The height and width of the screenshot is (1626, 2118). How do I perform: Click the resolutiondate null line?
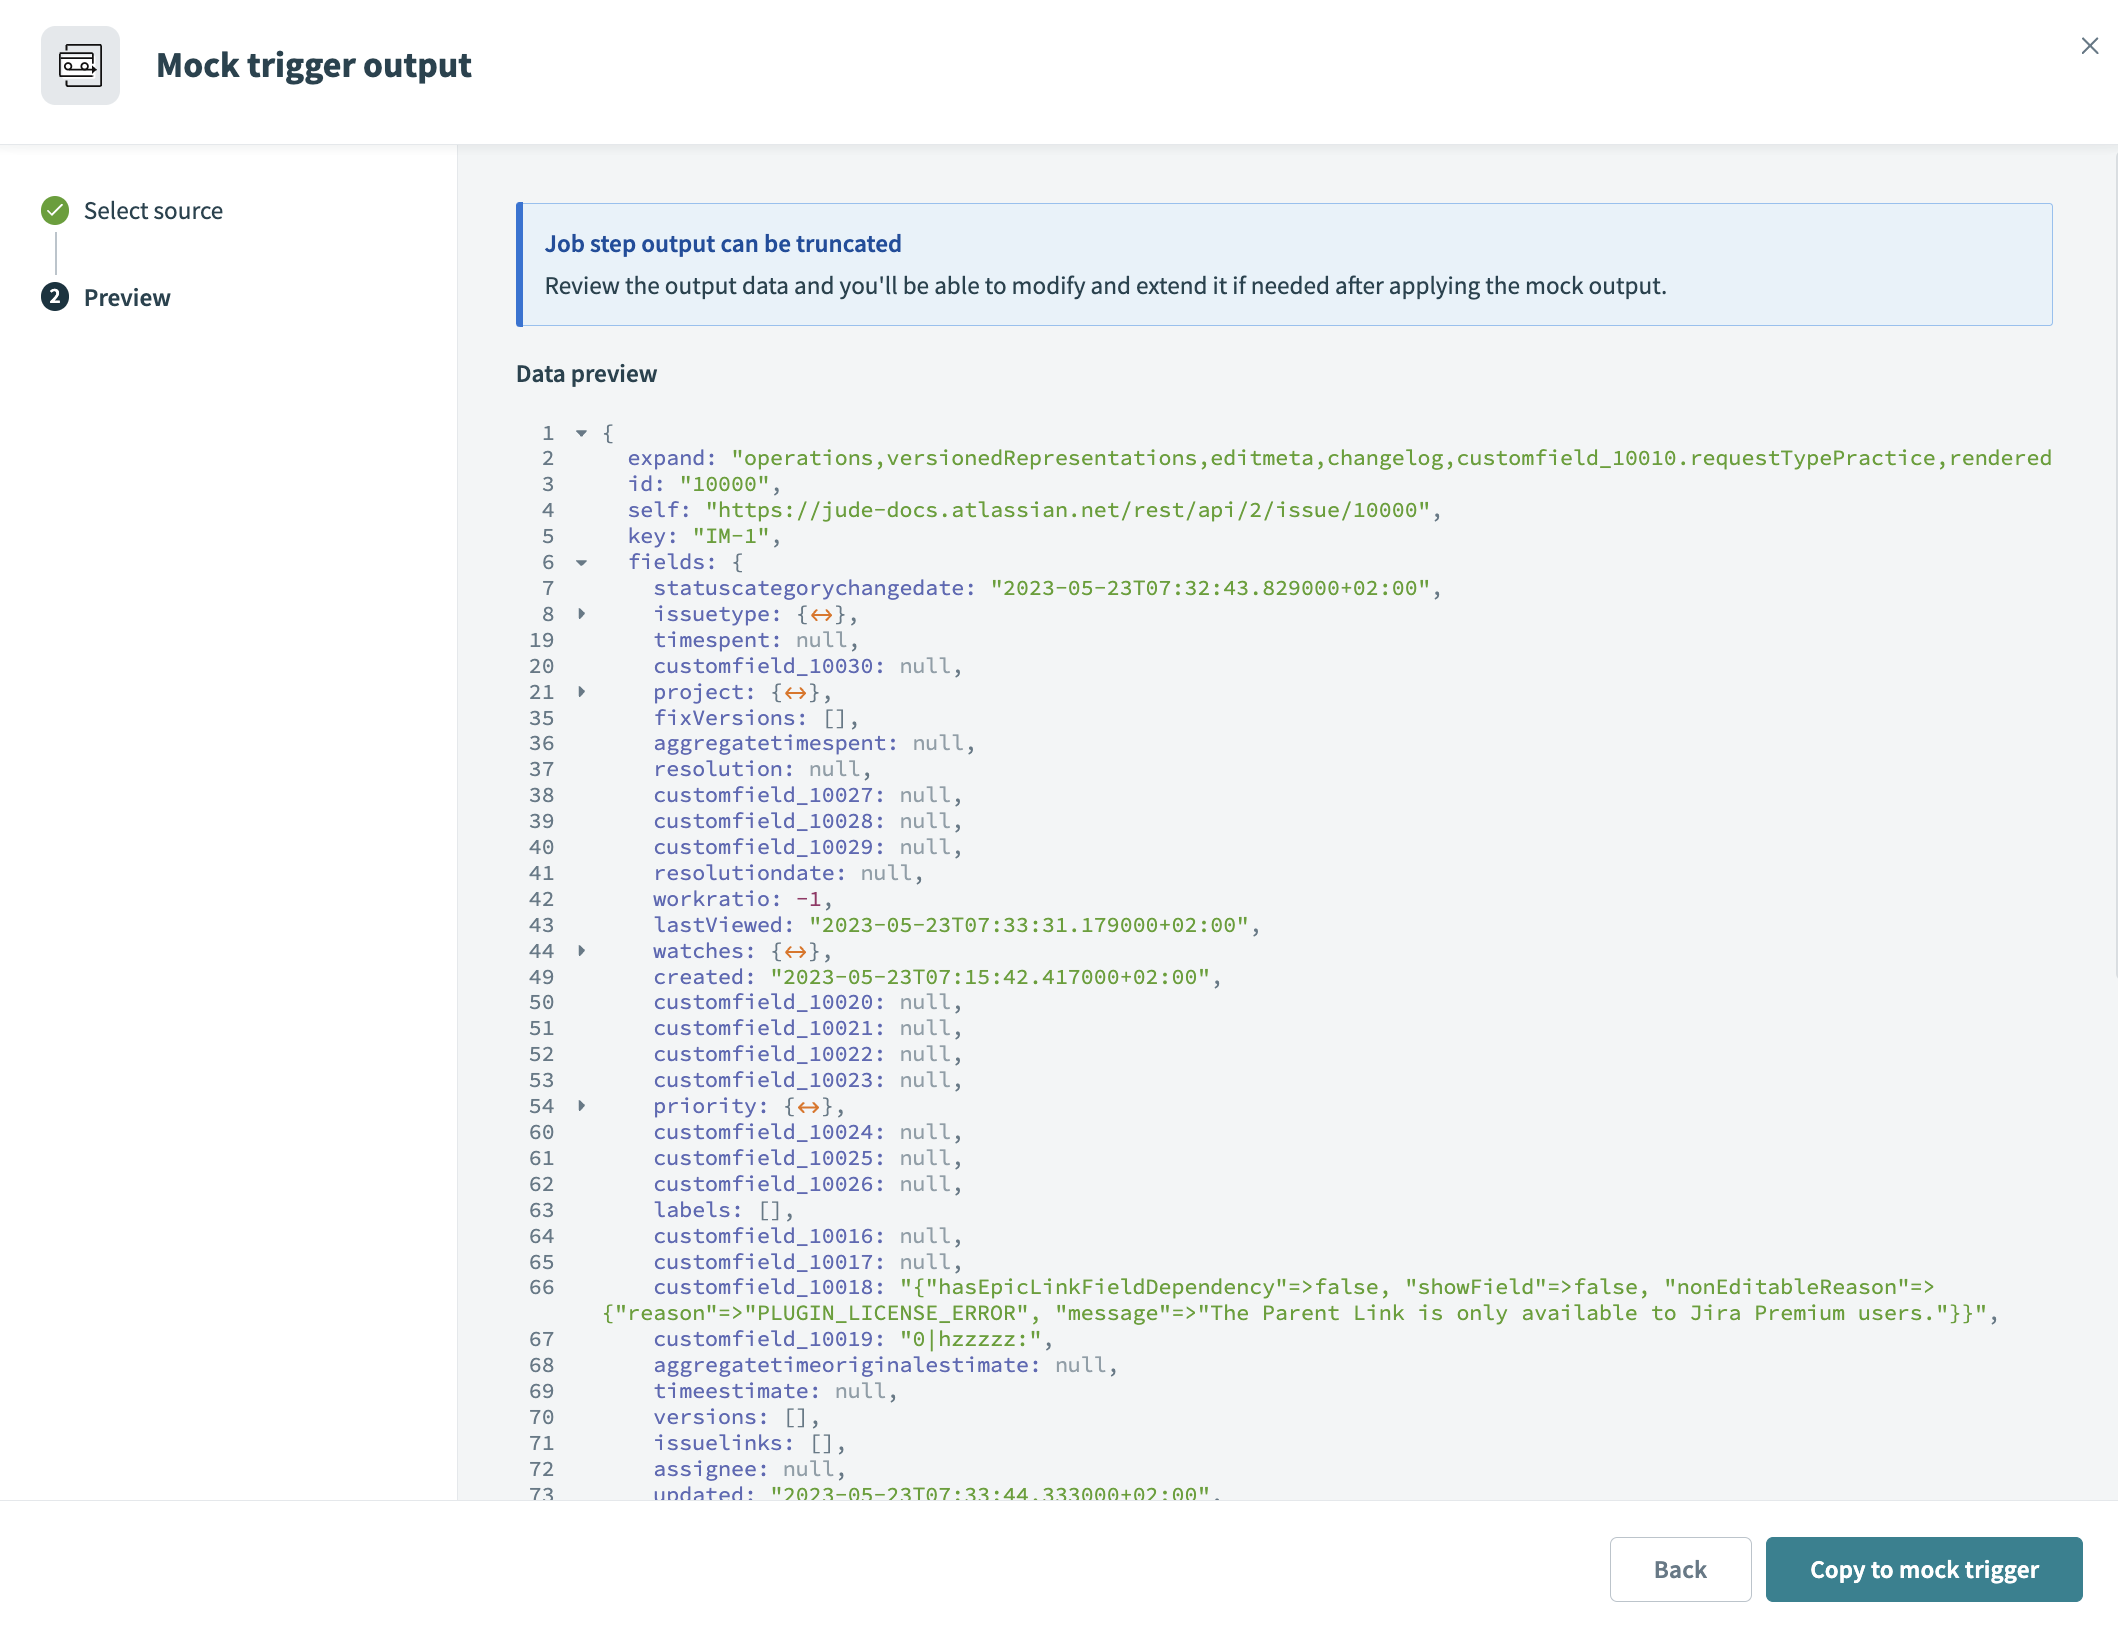[x=788, y=873]
